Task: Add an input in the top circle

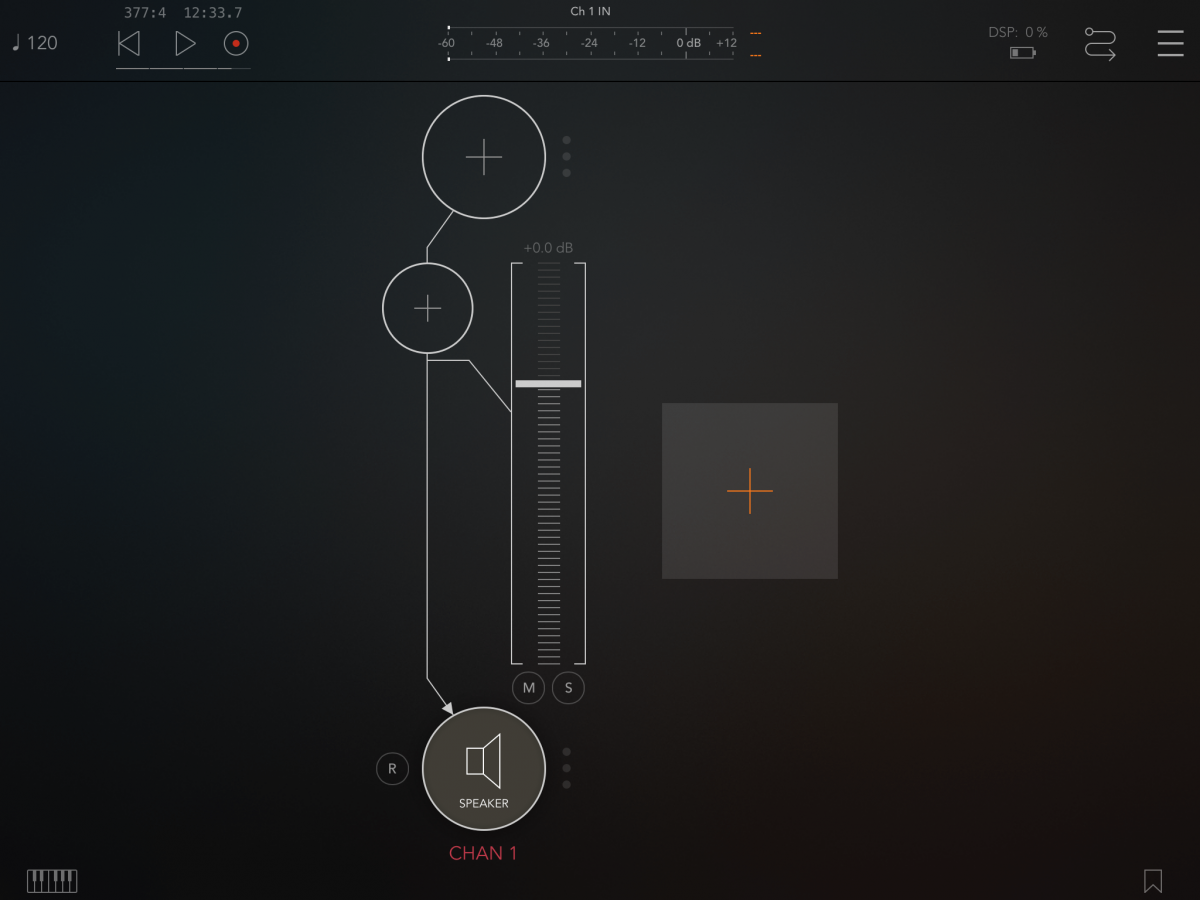Action: coord(484,157)
